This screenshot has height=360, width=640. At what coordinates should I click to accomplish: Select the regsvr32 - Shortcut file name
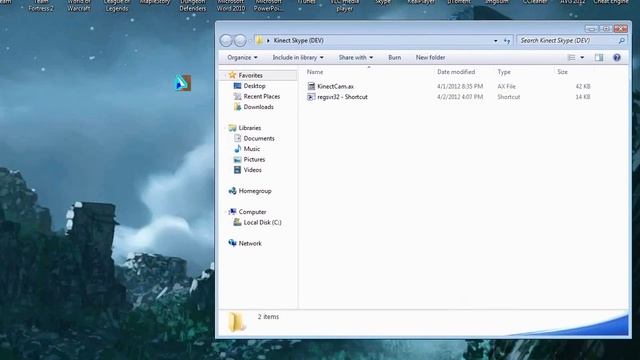(342, 97)
